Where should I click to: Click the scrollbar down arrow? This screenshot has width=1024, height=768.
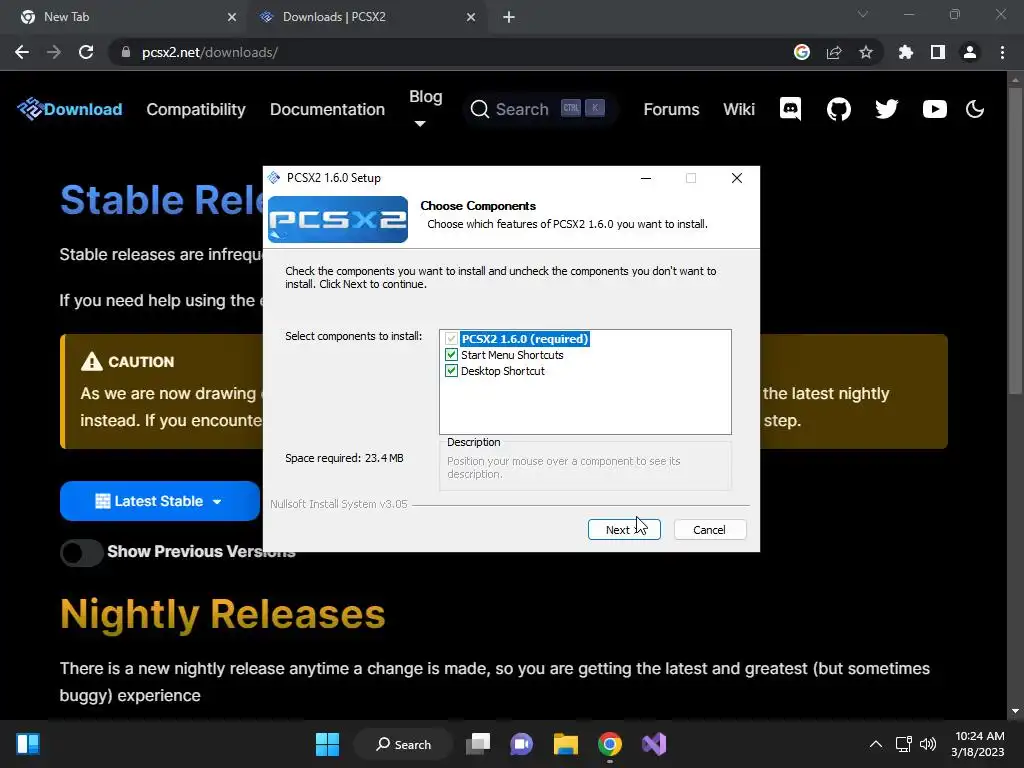(x=1015, y=711)
